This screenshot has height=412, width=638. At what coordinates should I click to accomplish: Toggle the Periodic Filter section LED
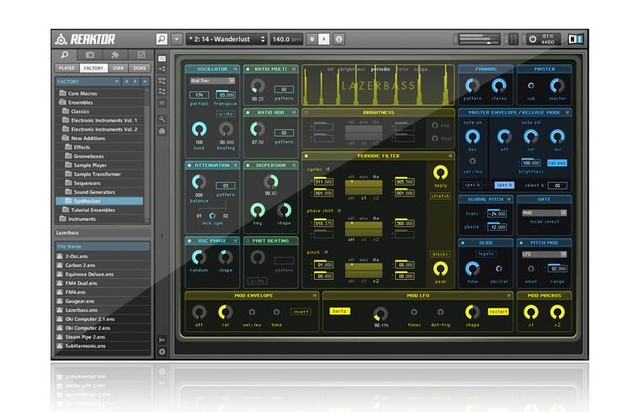click(306, 156)
